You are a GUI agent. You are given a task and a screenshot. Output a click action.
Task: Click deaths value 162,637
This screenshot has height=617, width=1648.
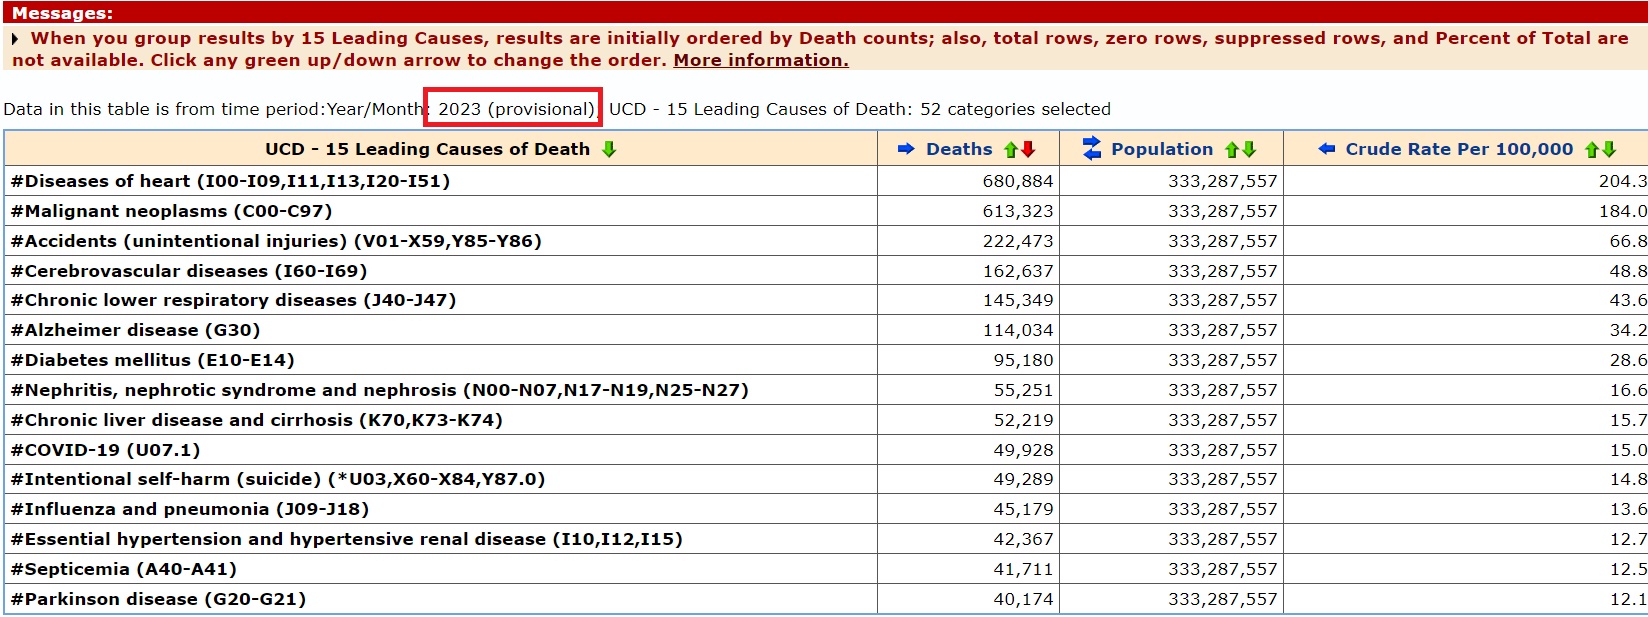pos(1018,271)
